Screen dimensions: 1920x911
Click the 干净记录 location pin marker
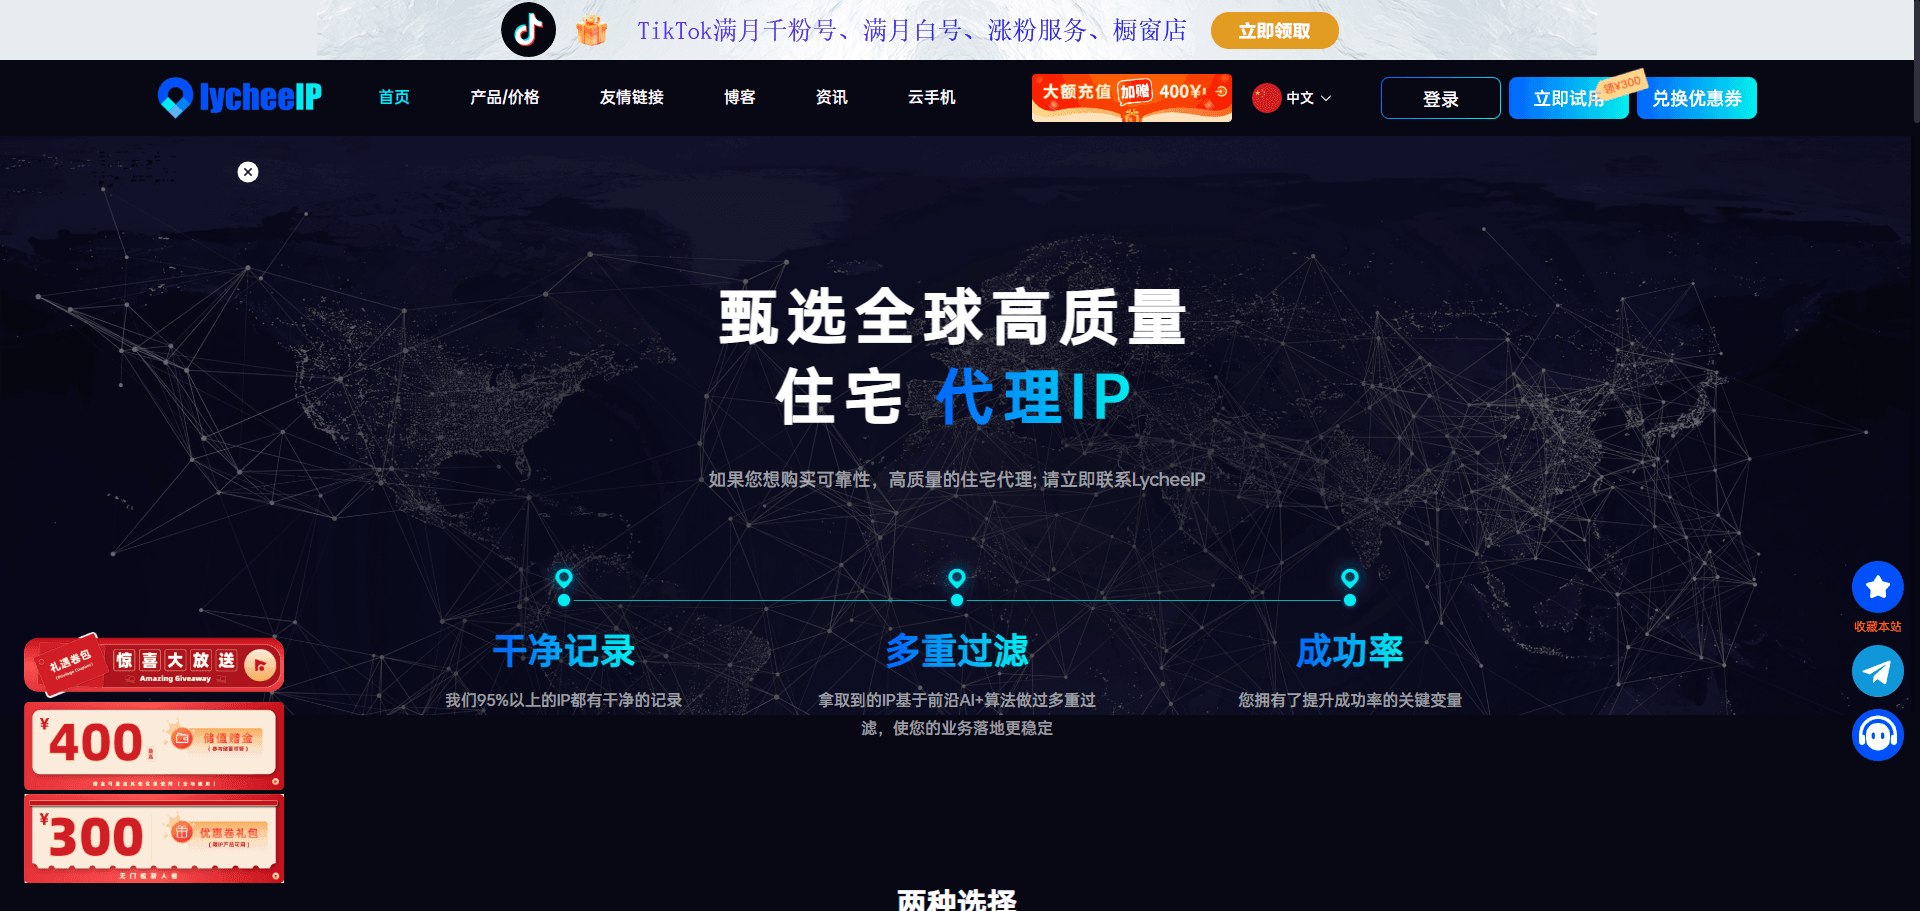pyautogui.click(x=564, y=579)
